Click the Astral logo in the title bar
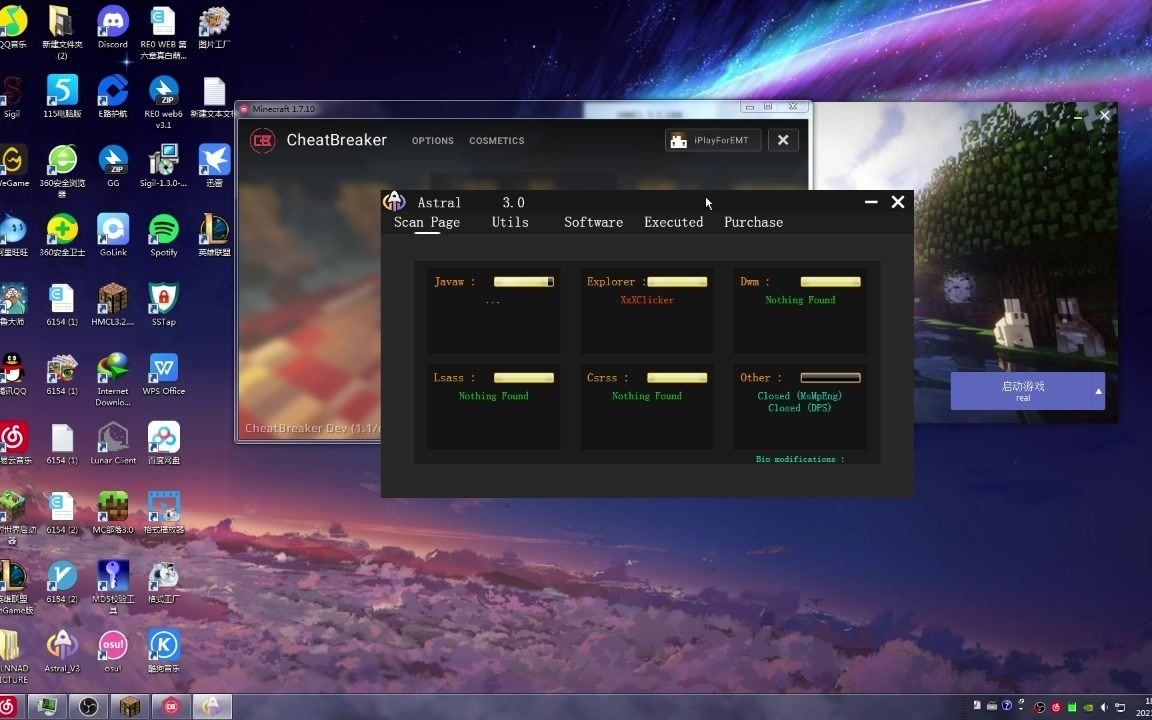 point(395,201)
